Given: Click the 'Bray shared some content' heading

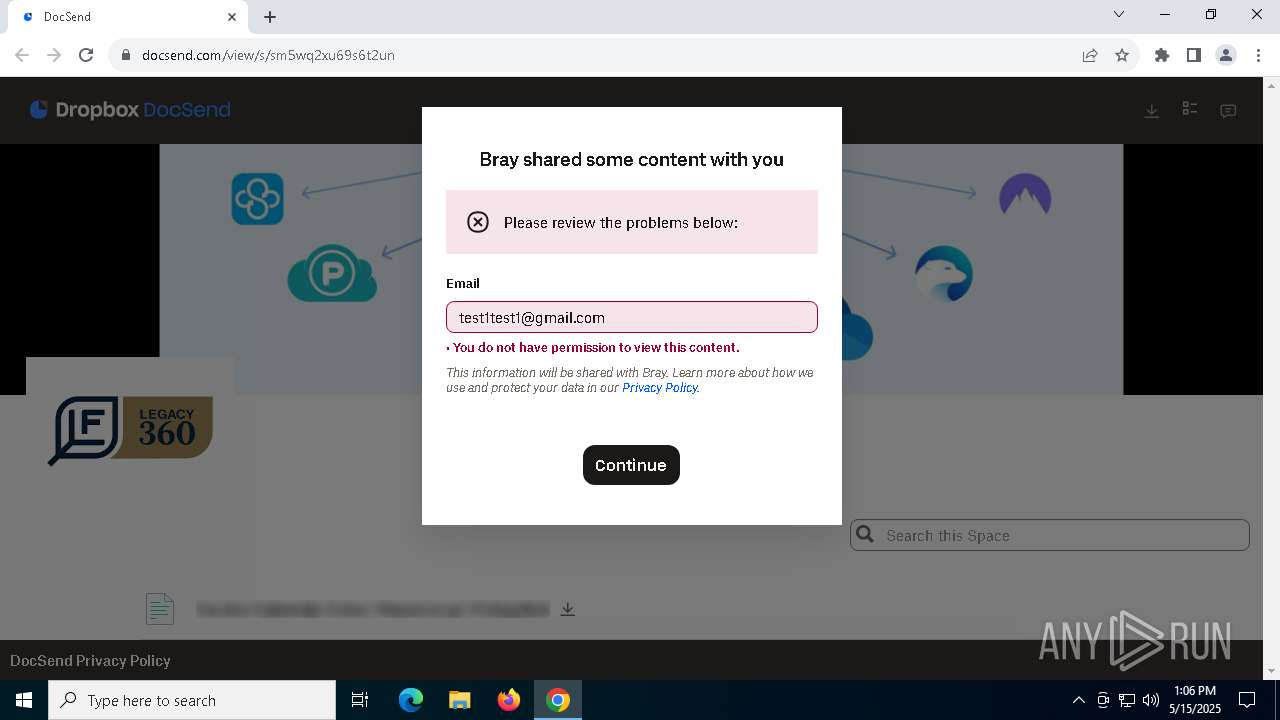Looking at the screenshot, I should (x=632, y=159).
